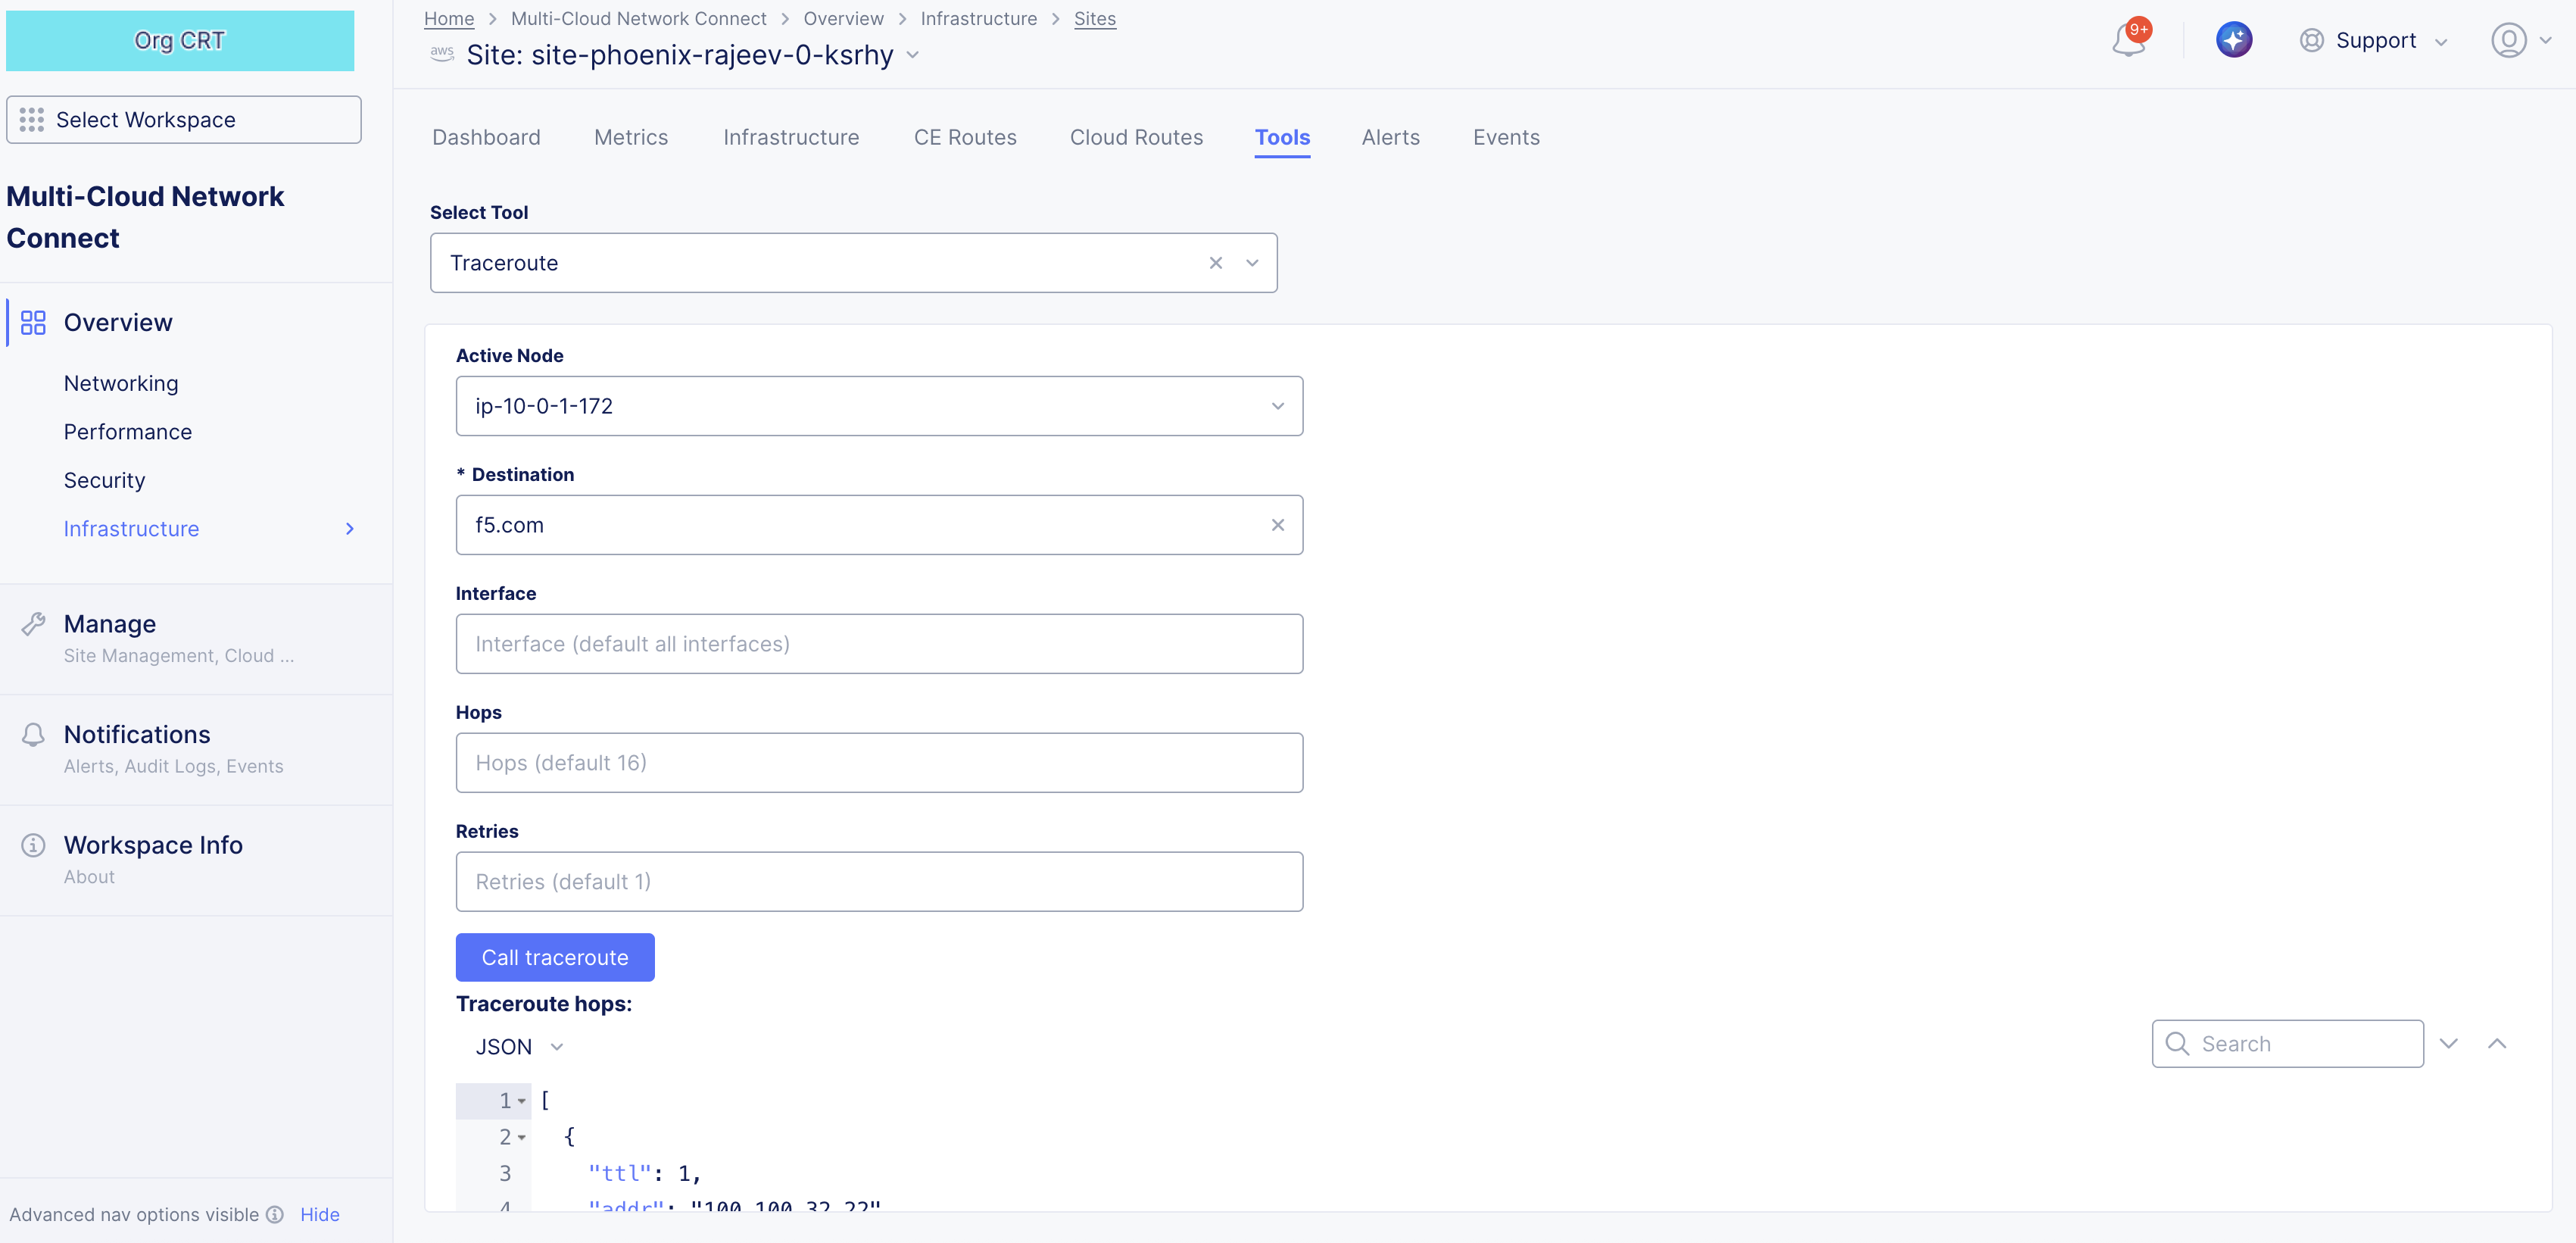Collapse JSON line 1 fold arrow
This screenshot has height=1243, width=2576.
522,1101
